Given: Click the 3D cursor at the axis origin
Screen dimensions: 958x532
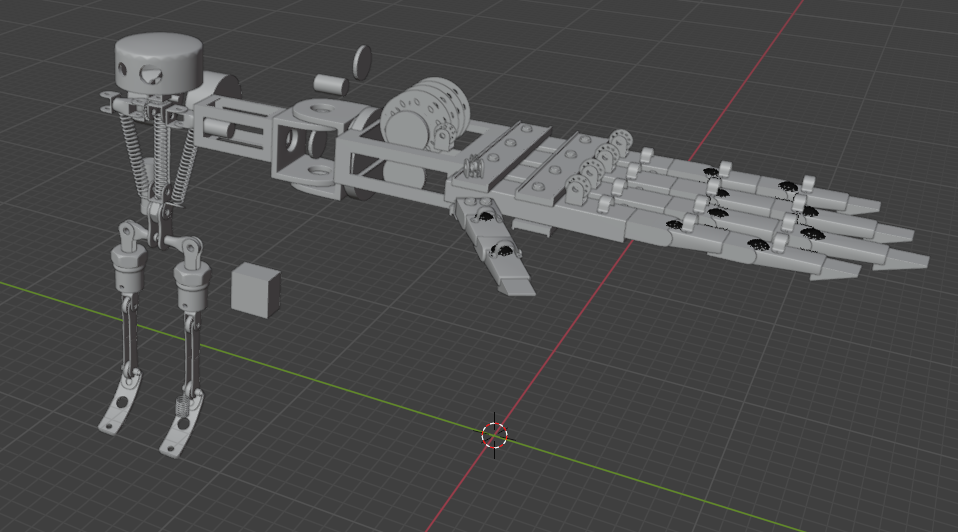Looking at the screenshot, I should coord(494,435).
